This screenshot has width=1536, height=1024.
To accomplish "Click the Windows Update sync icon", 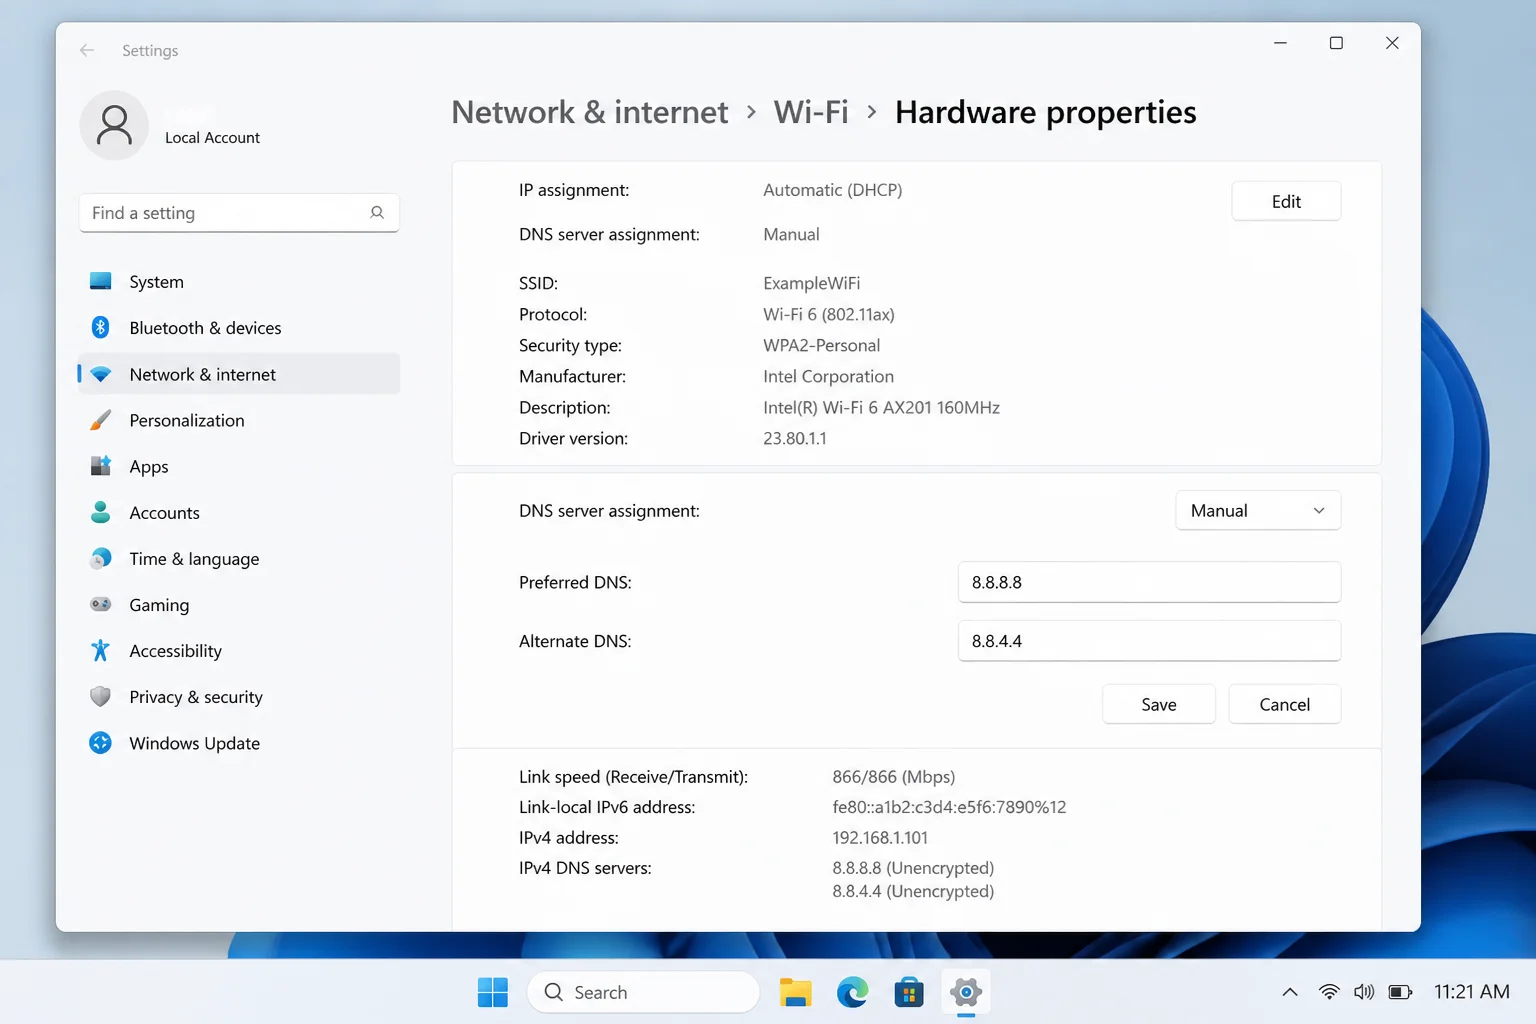I will coord(100,742).
